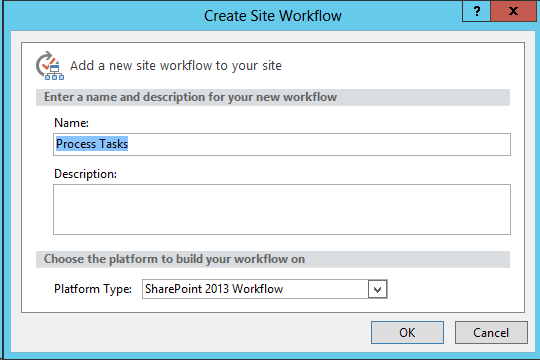This screenshot has height=360, width=540.
Task: Click the 'Enter a name and description' section header
Action: pos(273,97)
